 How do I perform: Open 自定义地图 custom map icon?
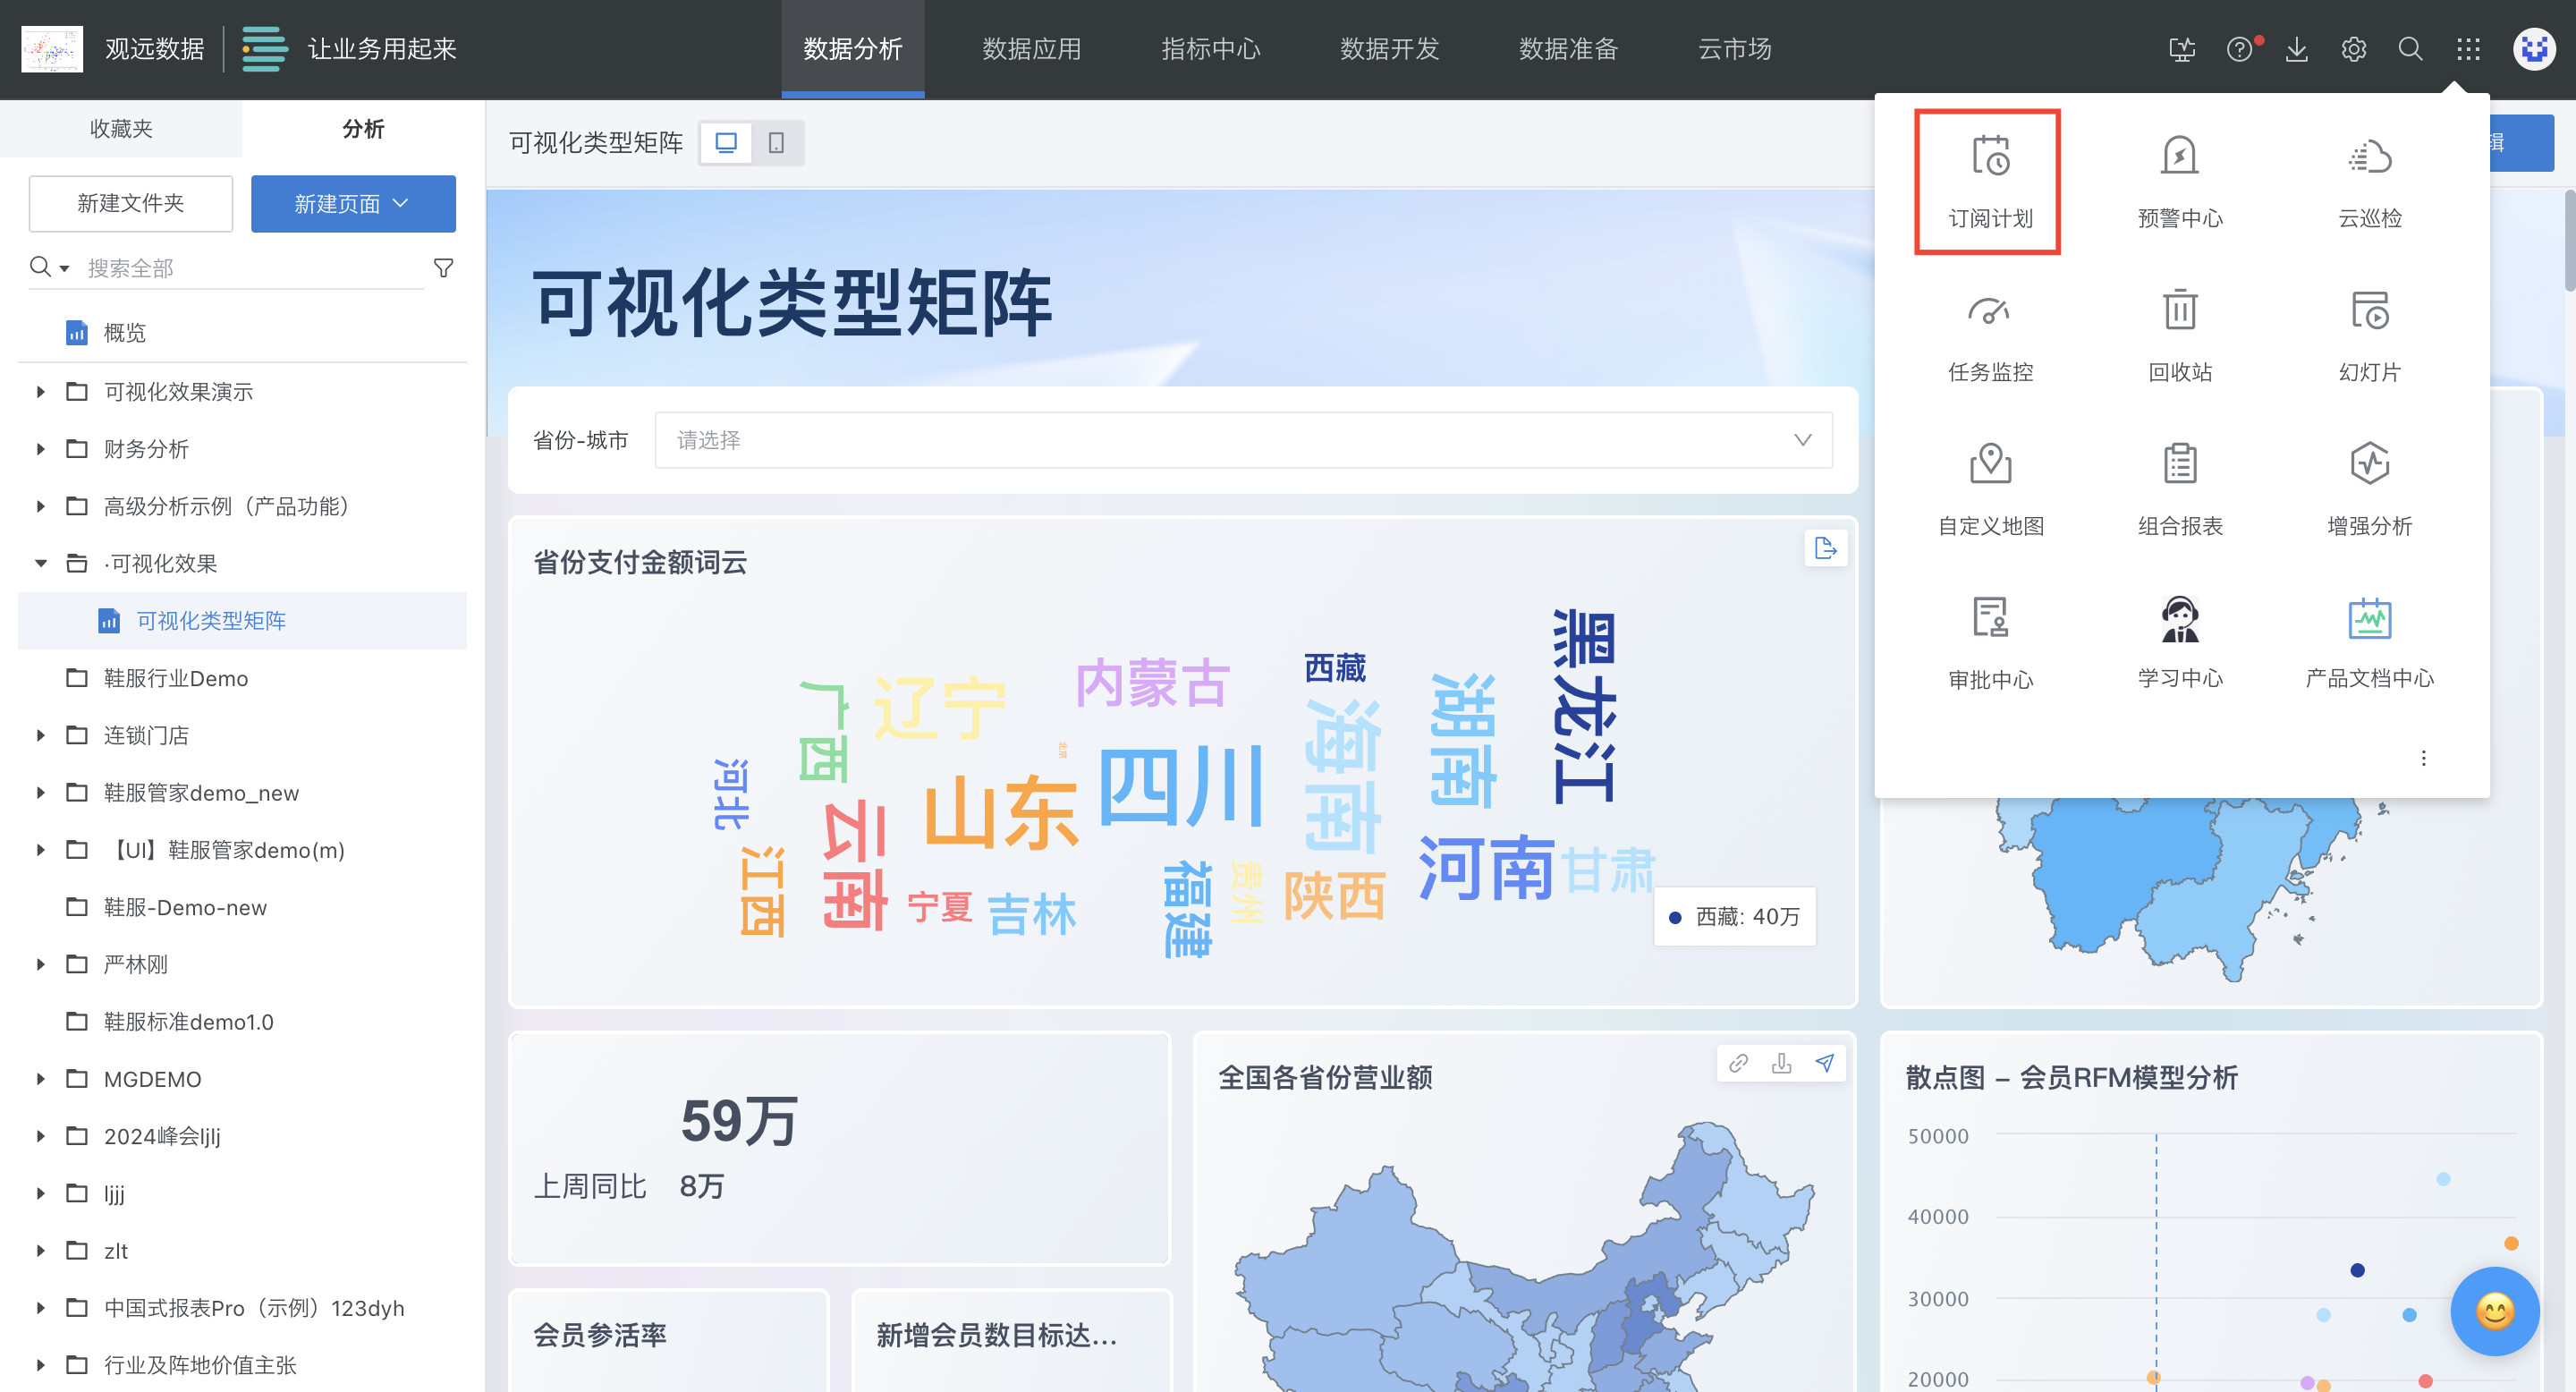(x=1989, y=465)
